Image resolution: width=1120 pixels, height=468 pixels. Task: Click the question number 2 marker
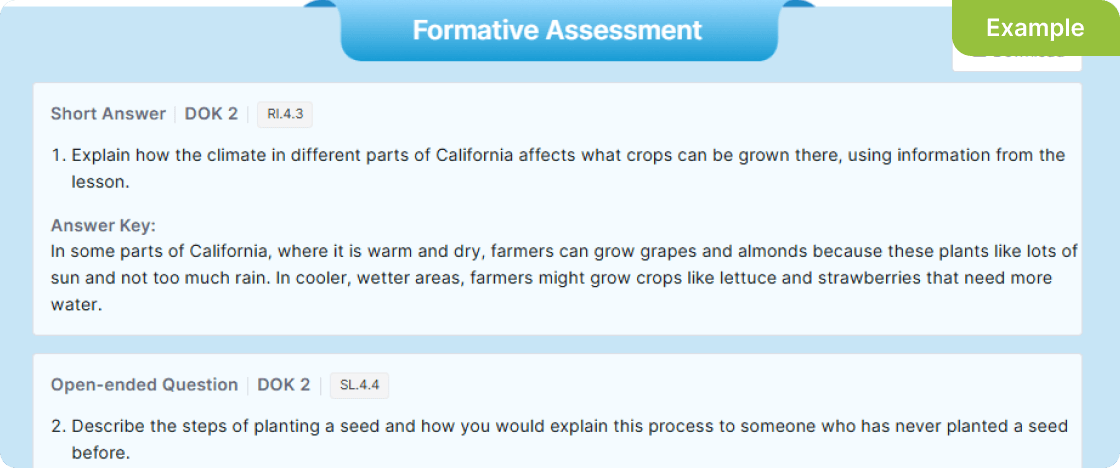tap(58, 427)
